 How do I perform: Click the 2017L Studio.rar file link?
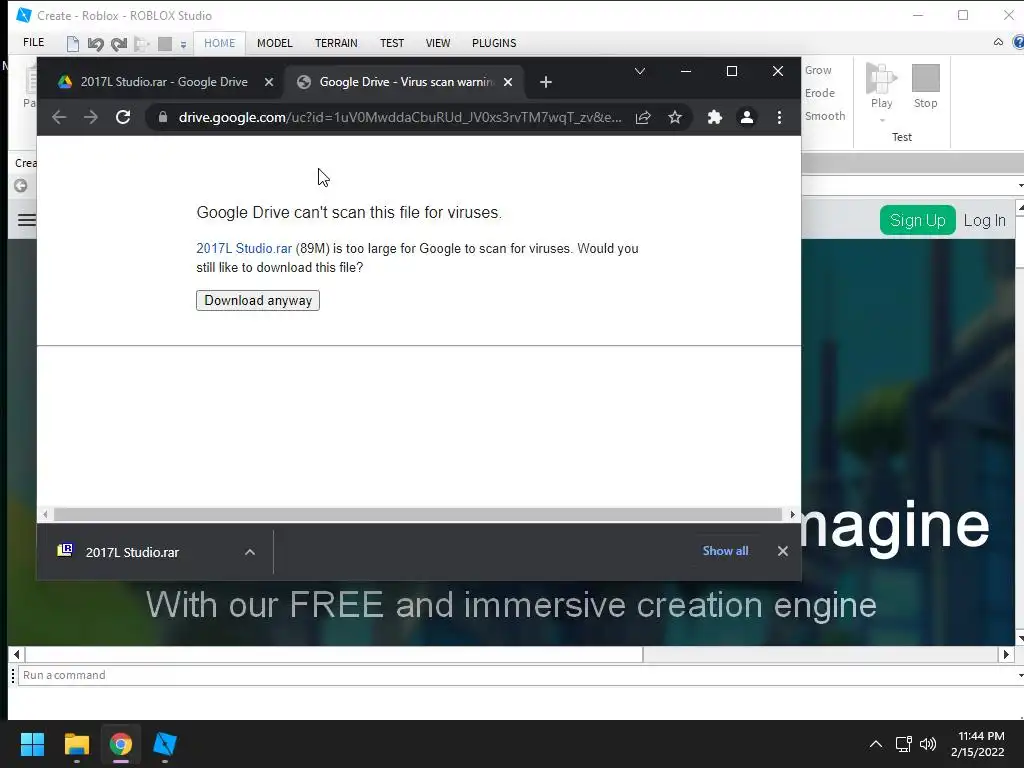pos(244,248)
